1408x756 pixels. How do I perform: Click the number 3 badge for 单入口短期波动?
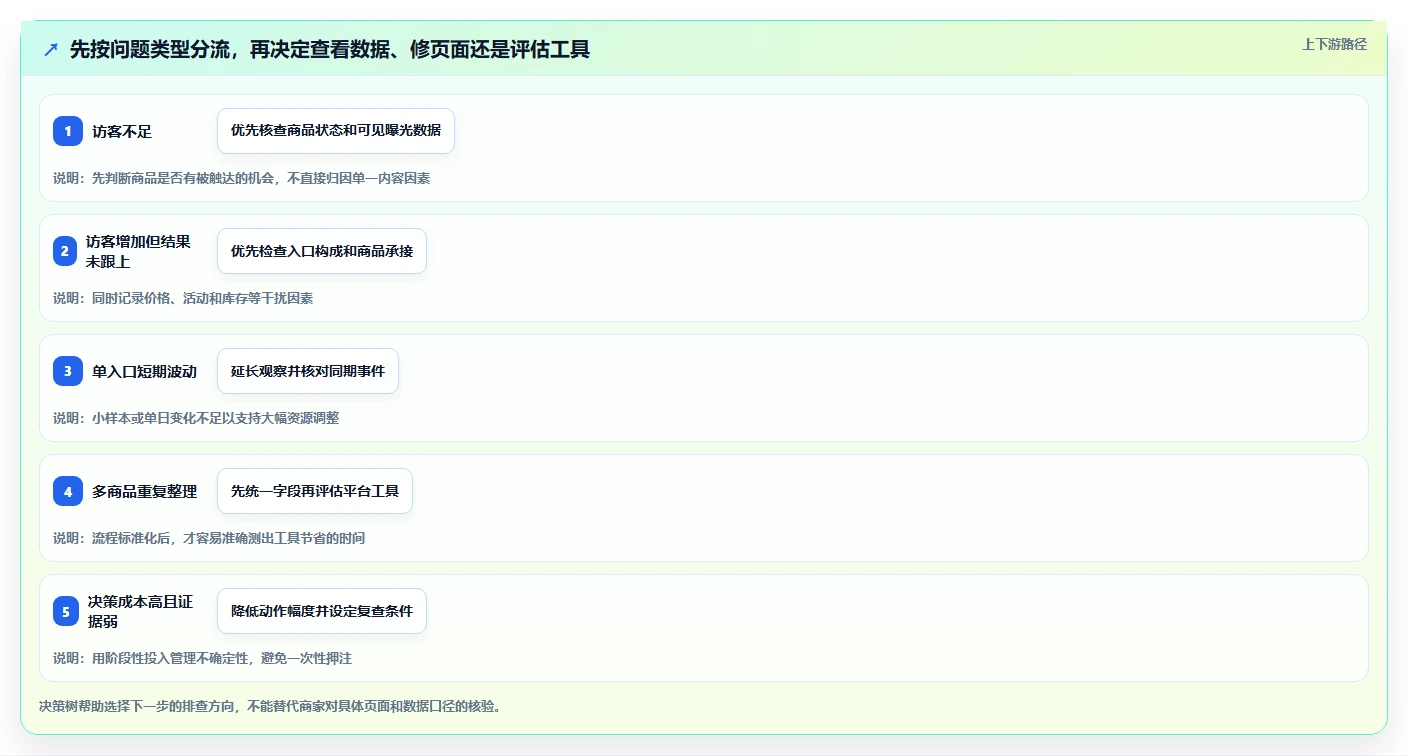[68, 371]
